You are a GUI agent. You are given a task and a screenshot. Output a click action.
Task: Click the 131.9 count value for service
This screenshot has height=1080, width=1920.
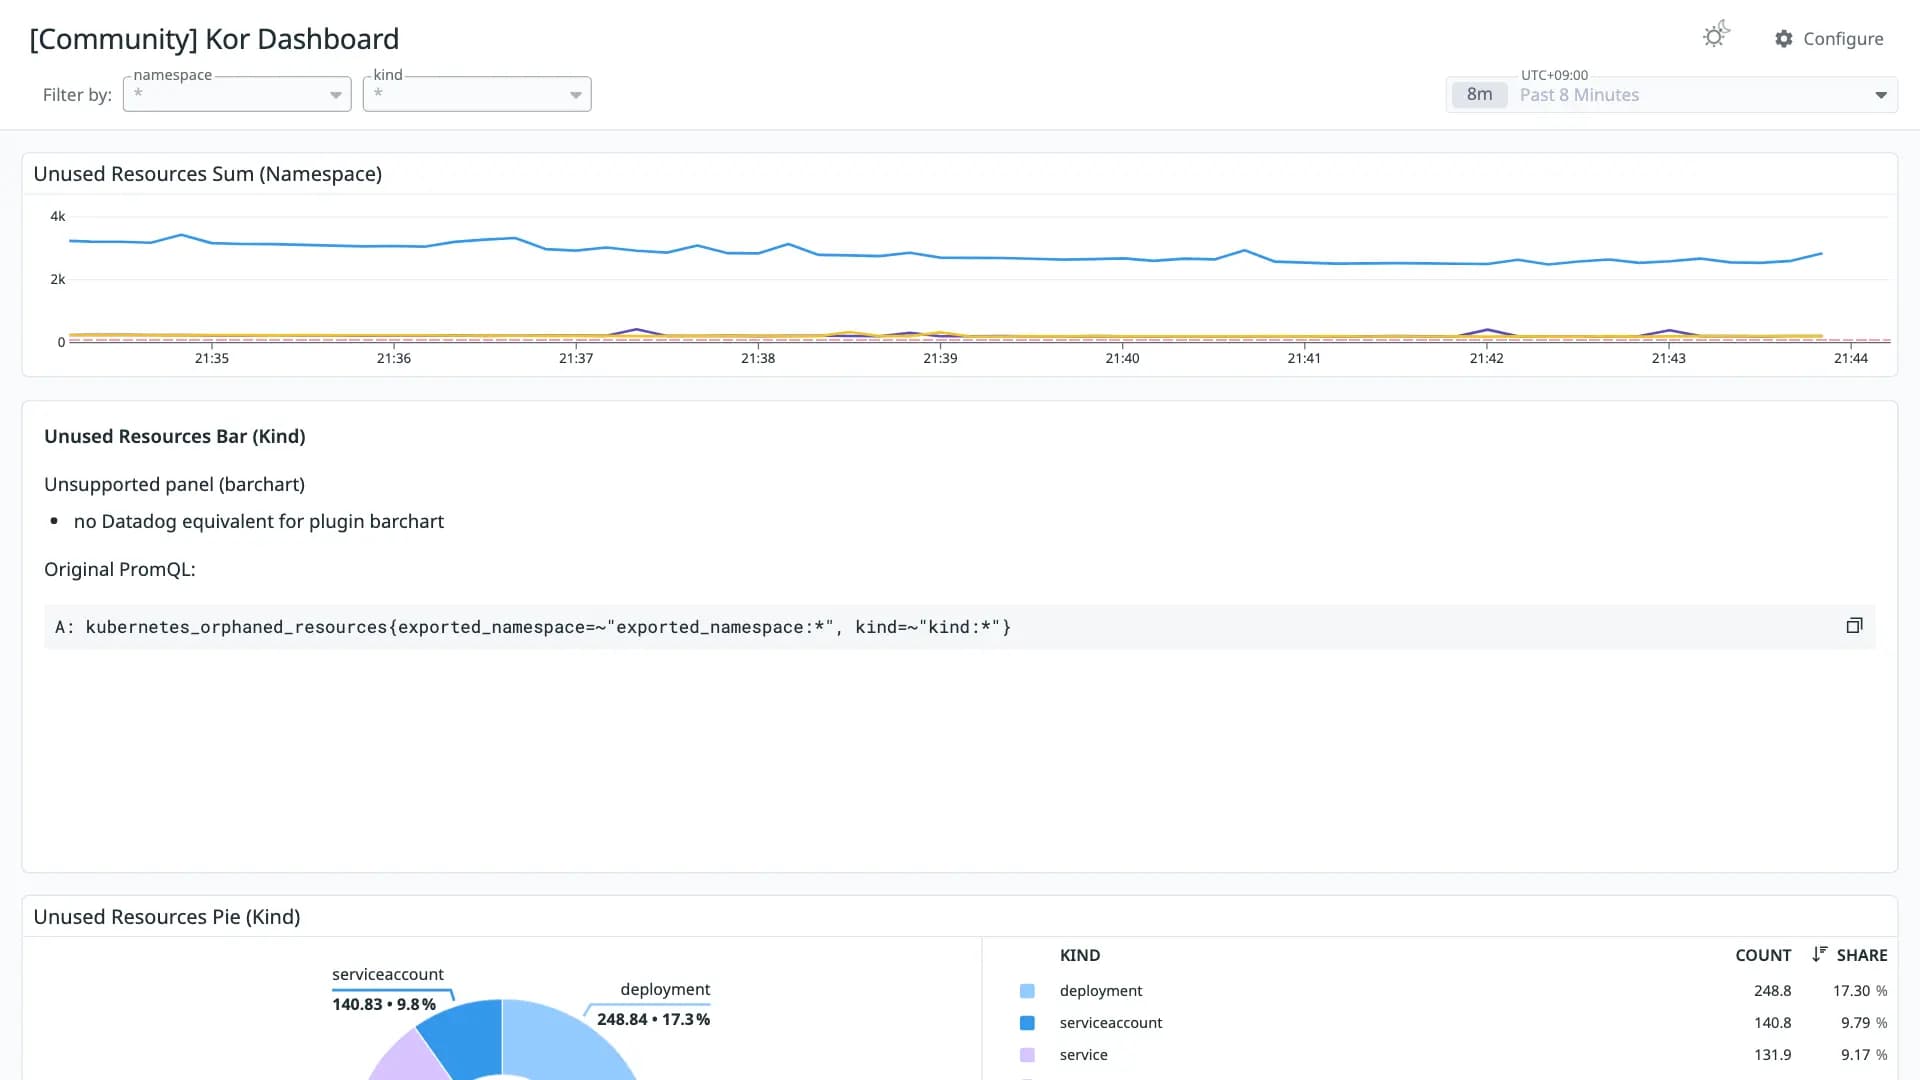1772,1055
